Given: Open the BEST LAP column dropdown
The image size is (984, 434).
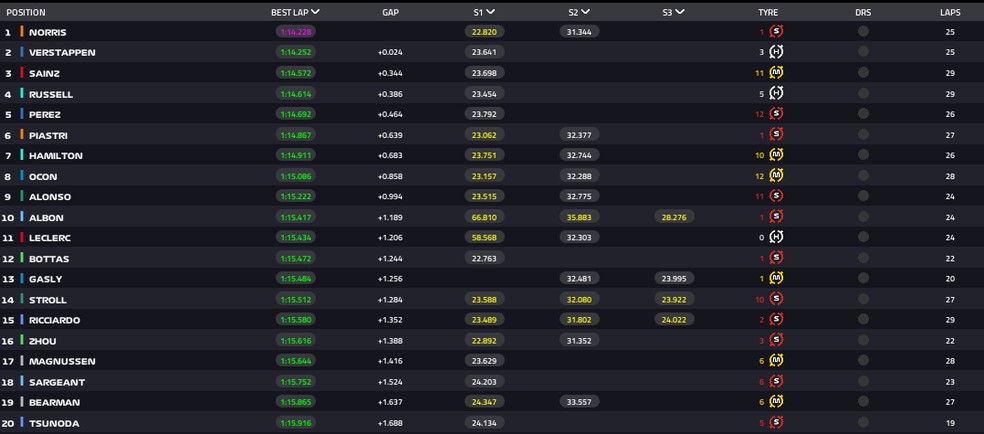Looking at the screenshot, I should pos(315,12).
